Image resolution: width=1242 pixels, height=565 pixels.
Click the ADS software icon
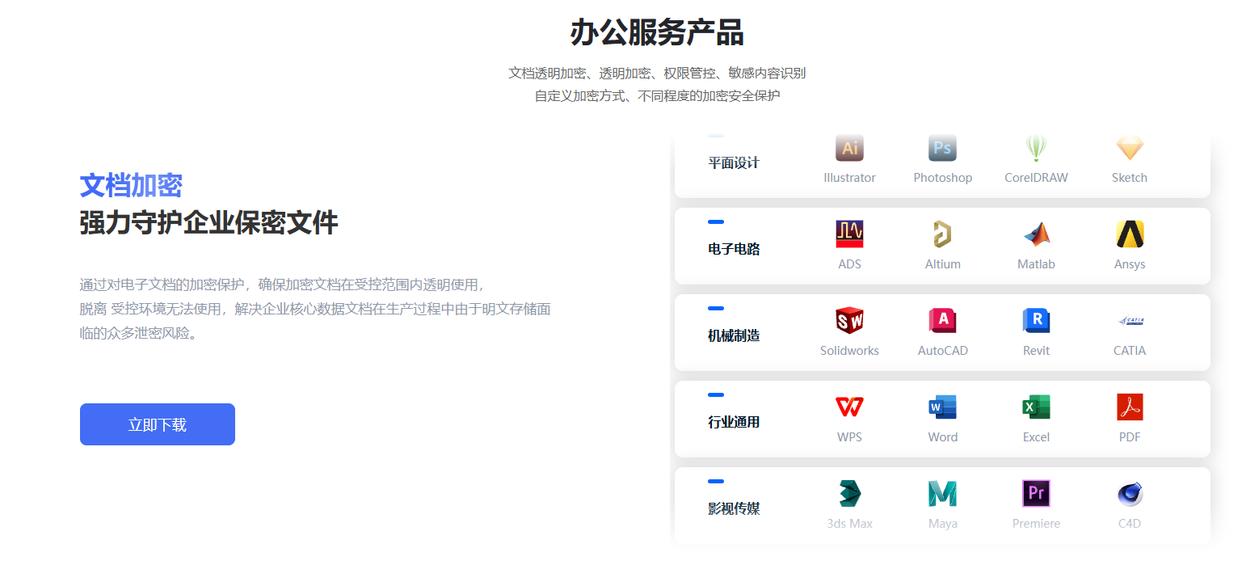pos(849,234)
